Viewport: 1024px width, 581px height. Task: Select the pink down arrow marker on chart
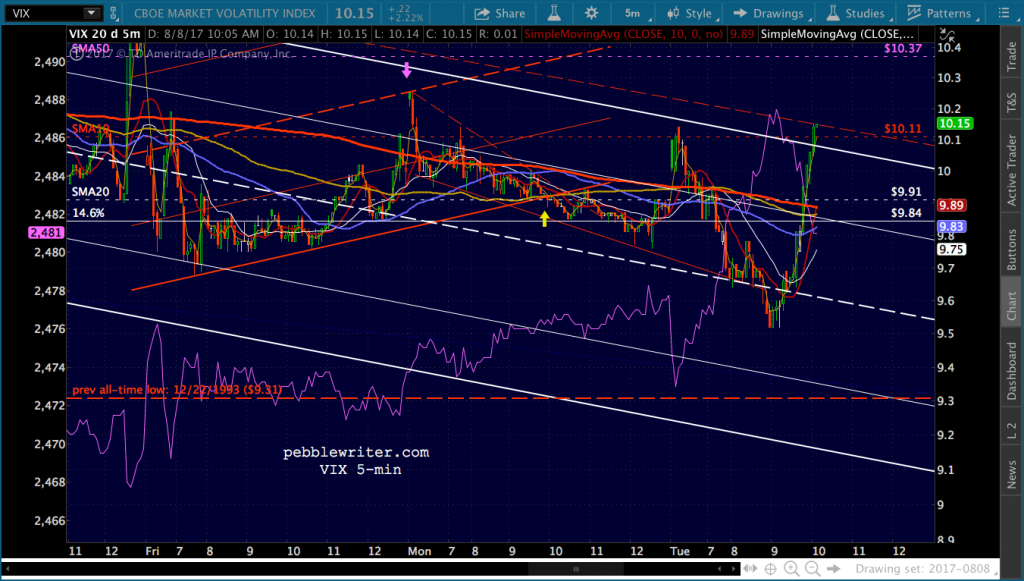[x=407, y=71]
